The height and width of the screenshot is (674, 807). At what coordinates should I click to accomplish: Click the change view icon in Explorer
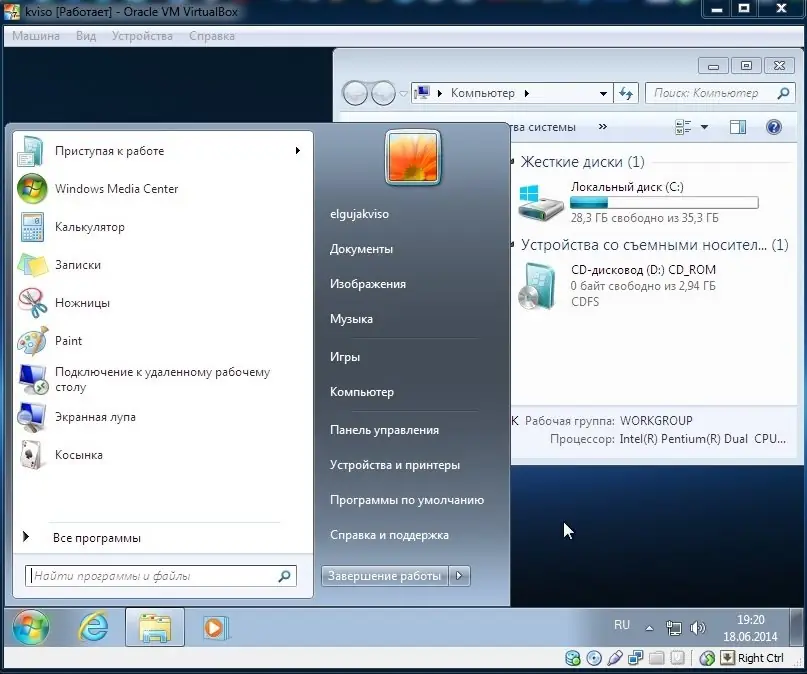click(683, 127)
